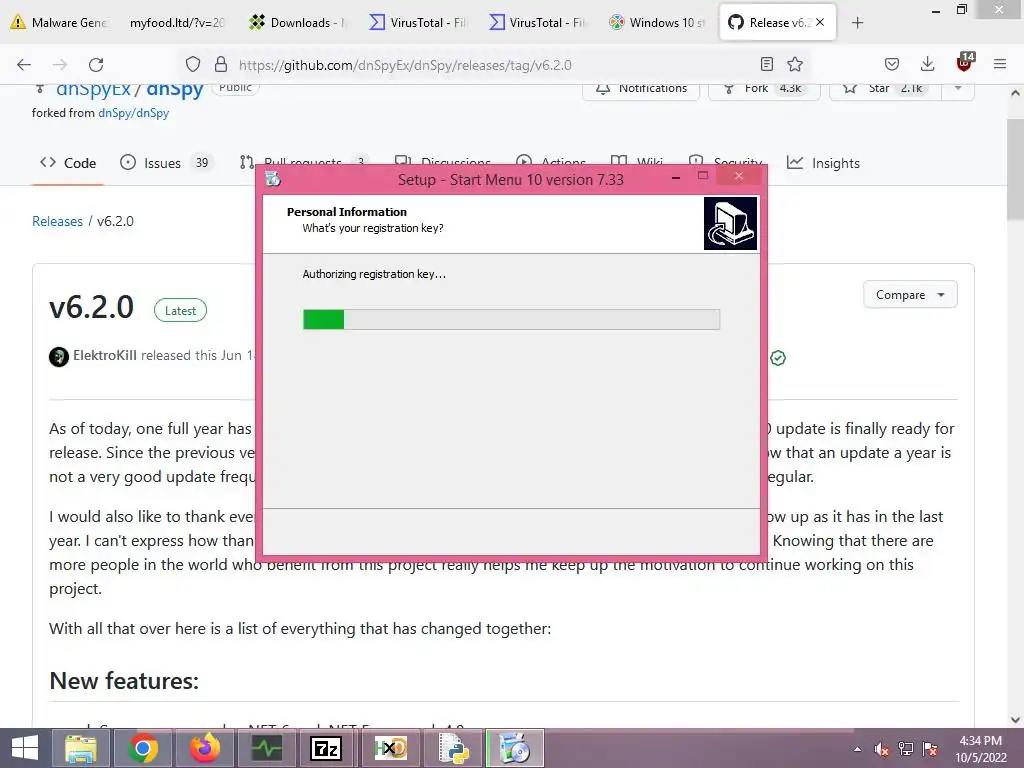Click setup progress bar
This screenshot has height=768, width=1024.
tap(511, 319)
